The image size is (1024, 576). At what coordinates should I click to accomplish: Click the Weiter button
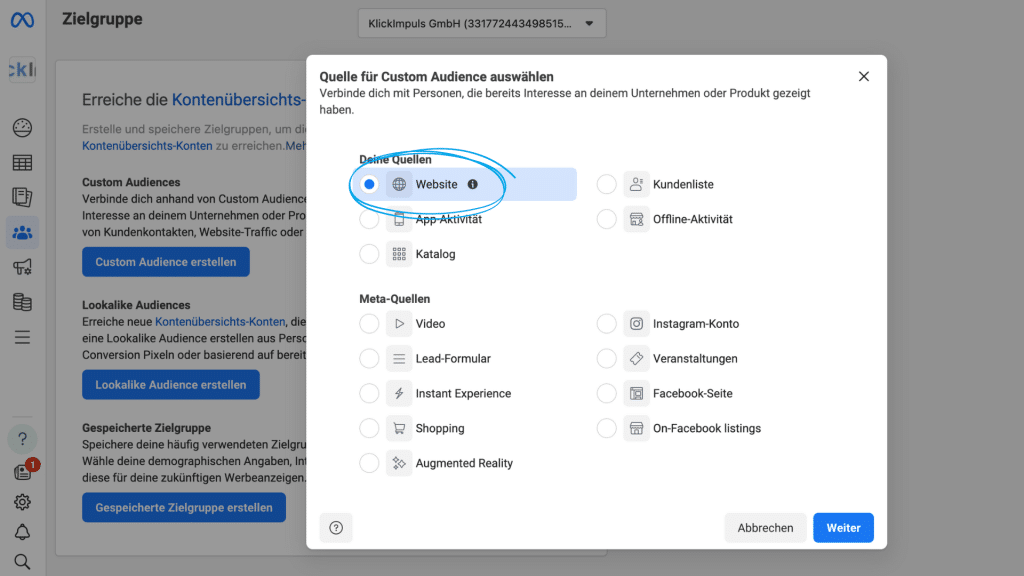843,528
